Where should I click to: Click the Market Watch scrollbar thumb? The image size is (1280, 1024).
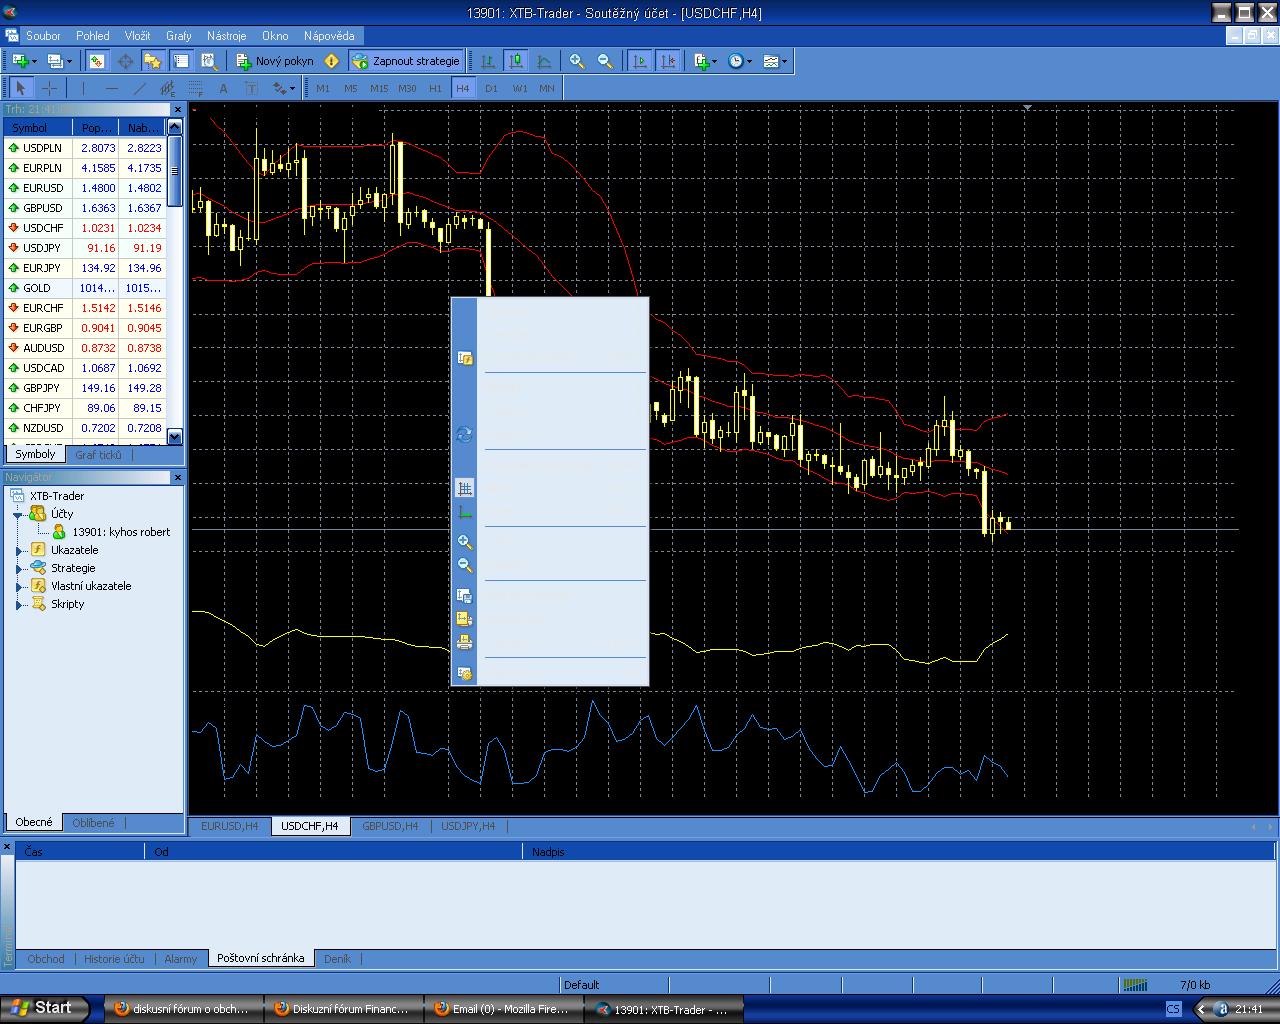(x=175, y=170)
